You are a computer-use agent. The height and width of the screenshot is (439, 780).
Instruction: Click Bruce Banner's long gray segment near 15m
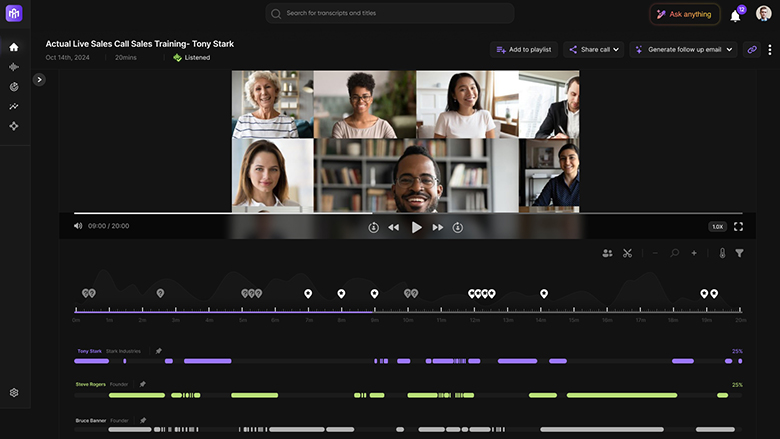602,429
